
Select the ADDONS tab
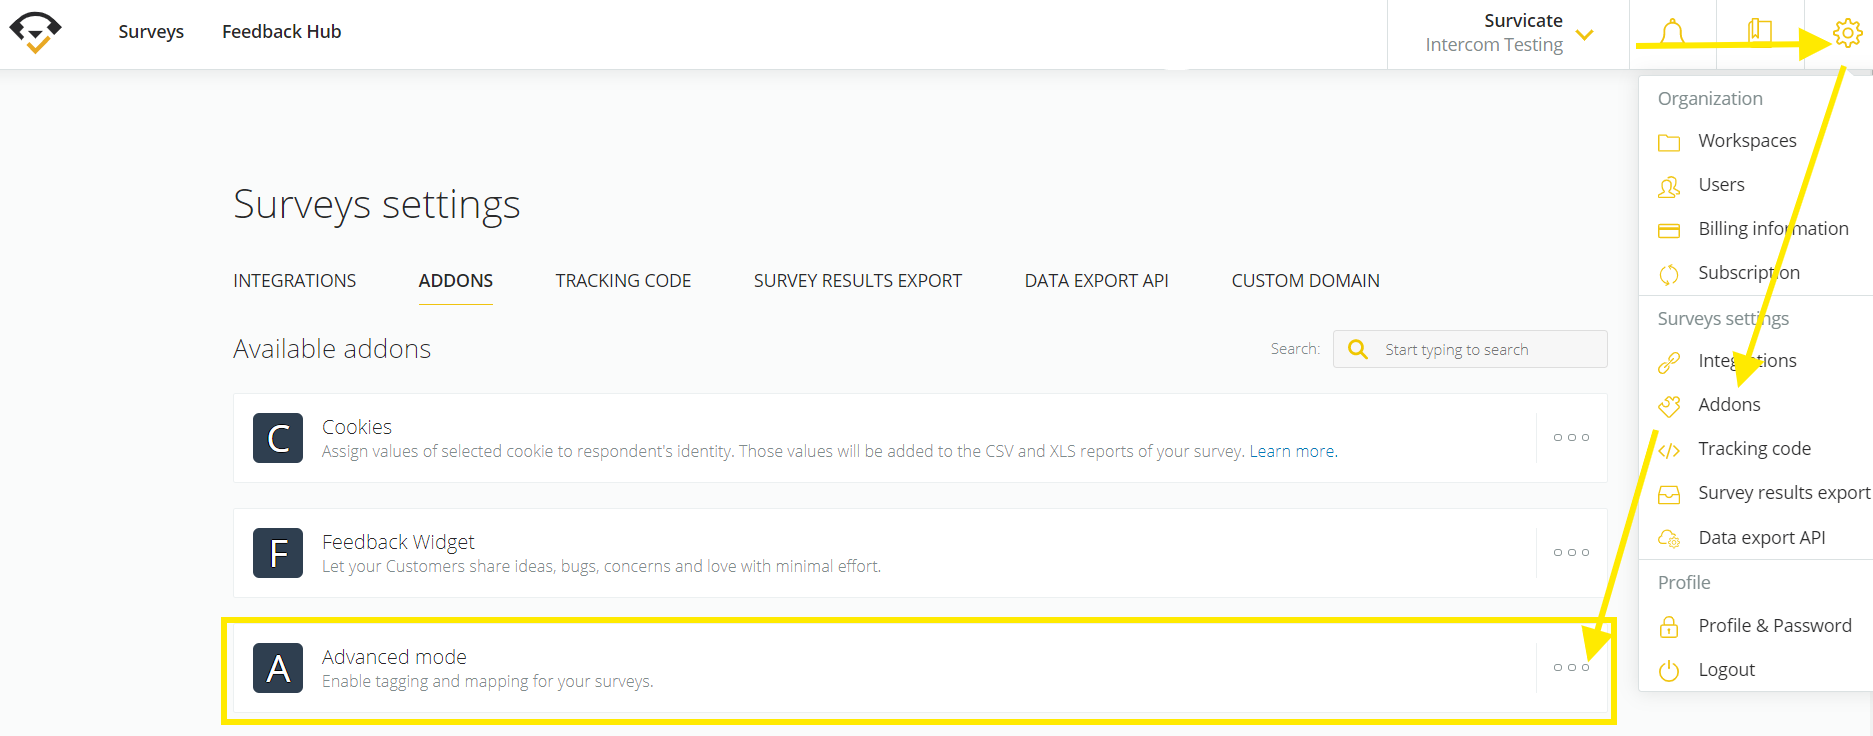point(456,281)
